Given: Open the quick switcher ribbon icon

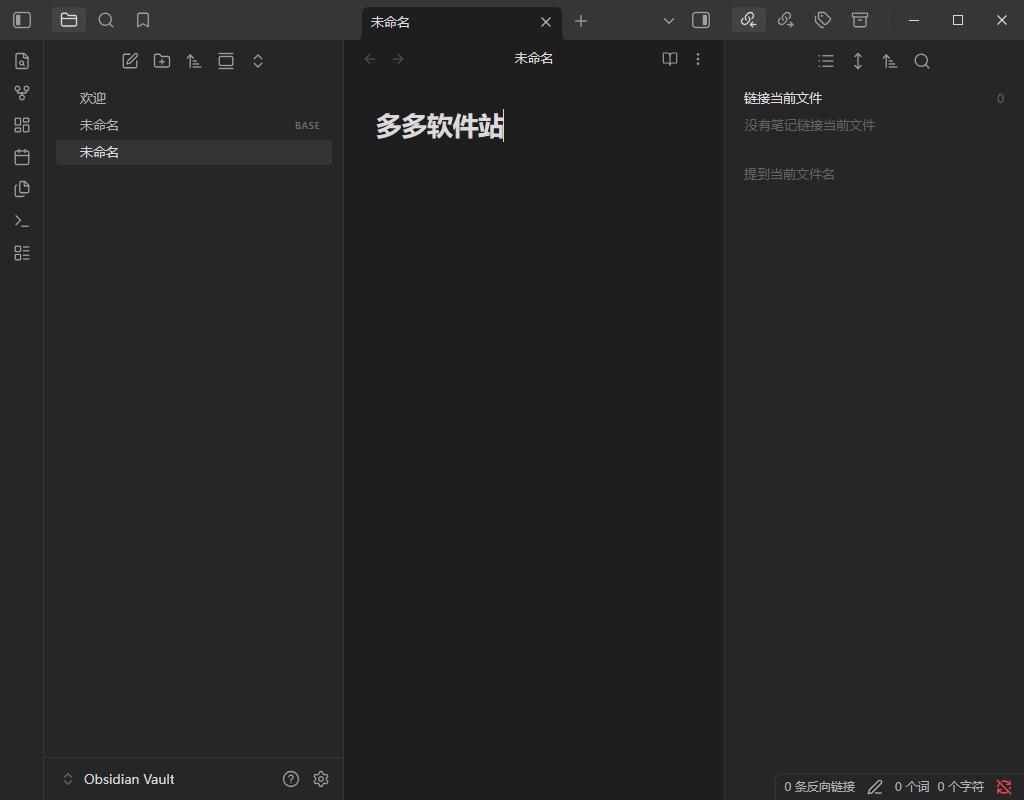Looking at the screenshot, I should tap(22, 61).
